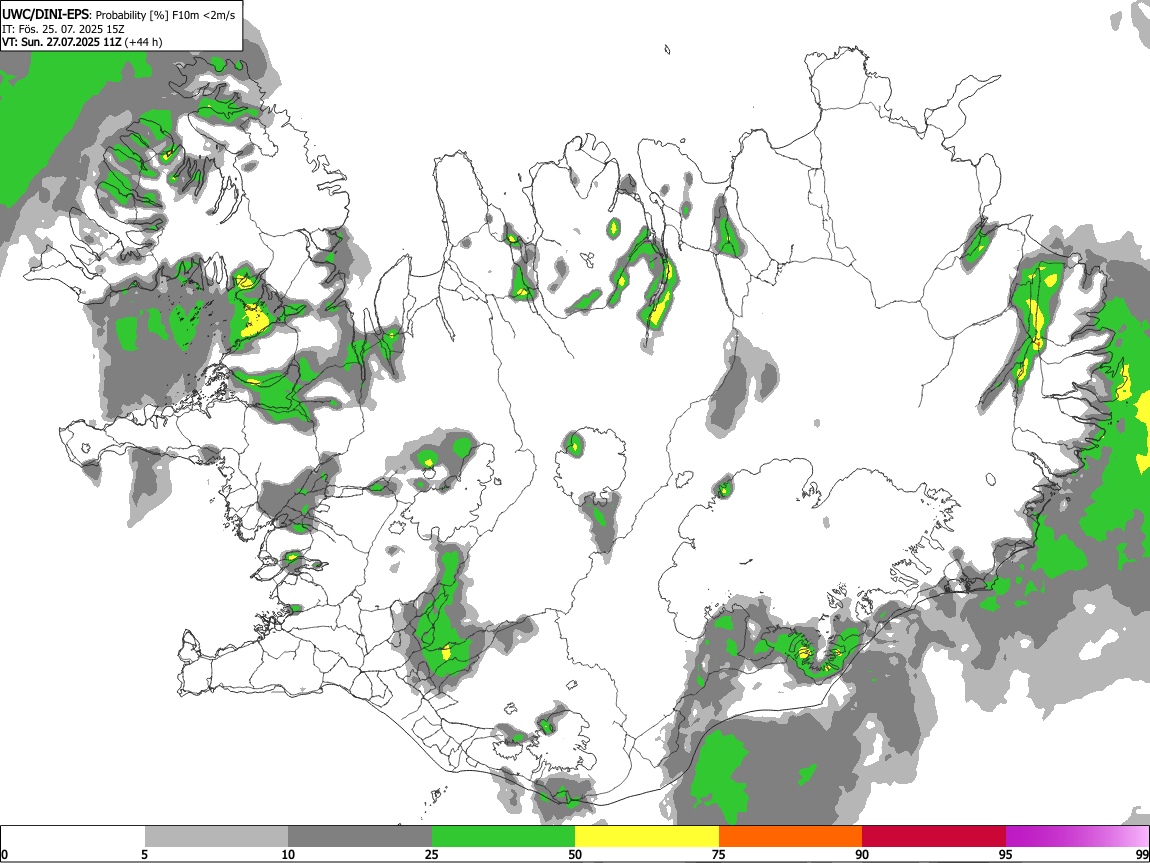The image size is (1150, 863).
Task: Click the 'Probability [%] F10m <2m/s' label
Action: pyautogui.click(x=166, y=15)
